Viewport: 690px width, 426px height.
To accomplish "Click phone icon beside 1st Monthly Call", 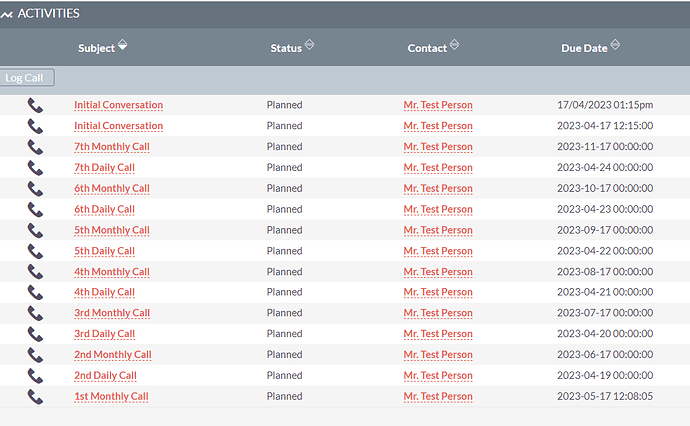I will pyautogui.click(x=35, y=397).
